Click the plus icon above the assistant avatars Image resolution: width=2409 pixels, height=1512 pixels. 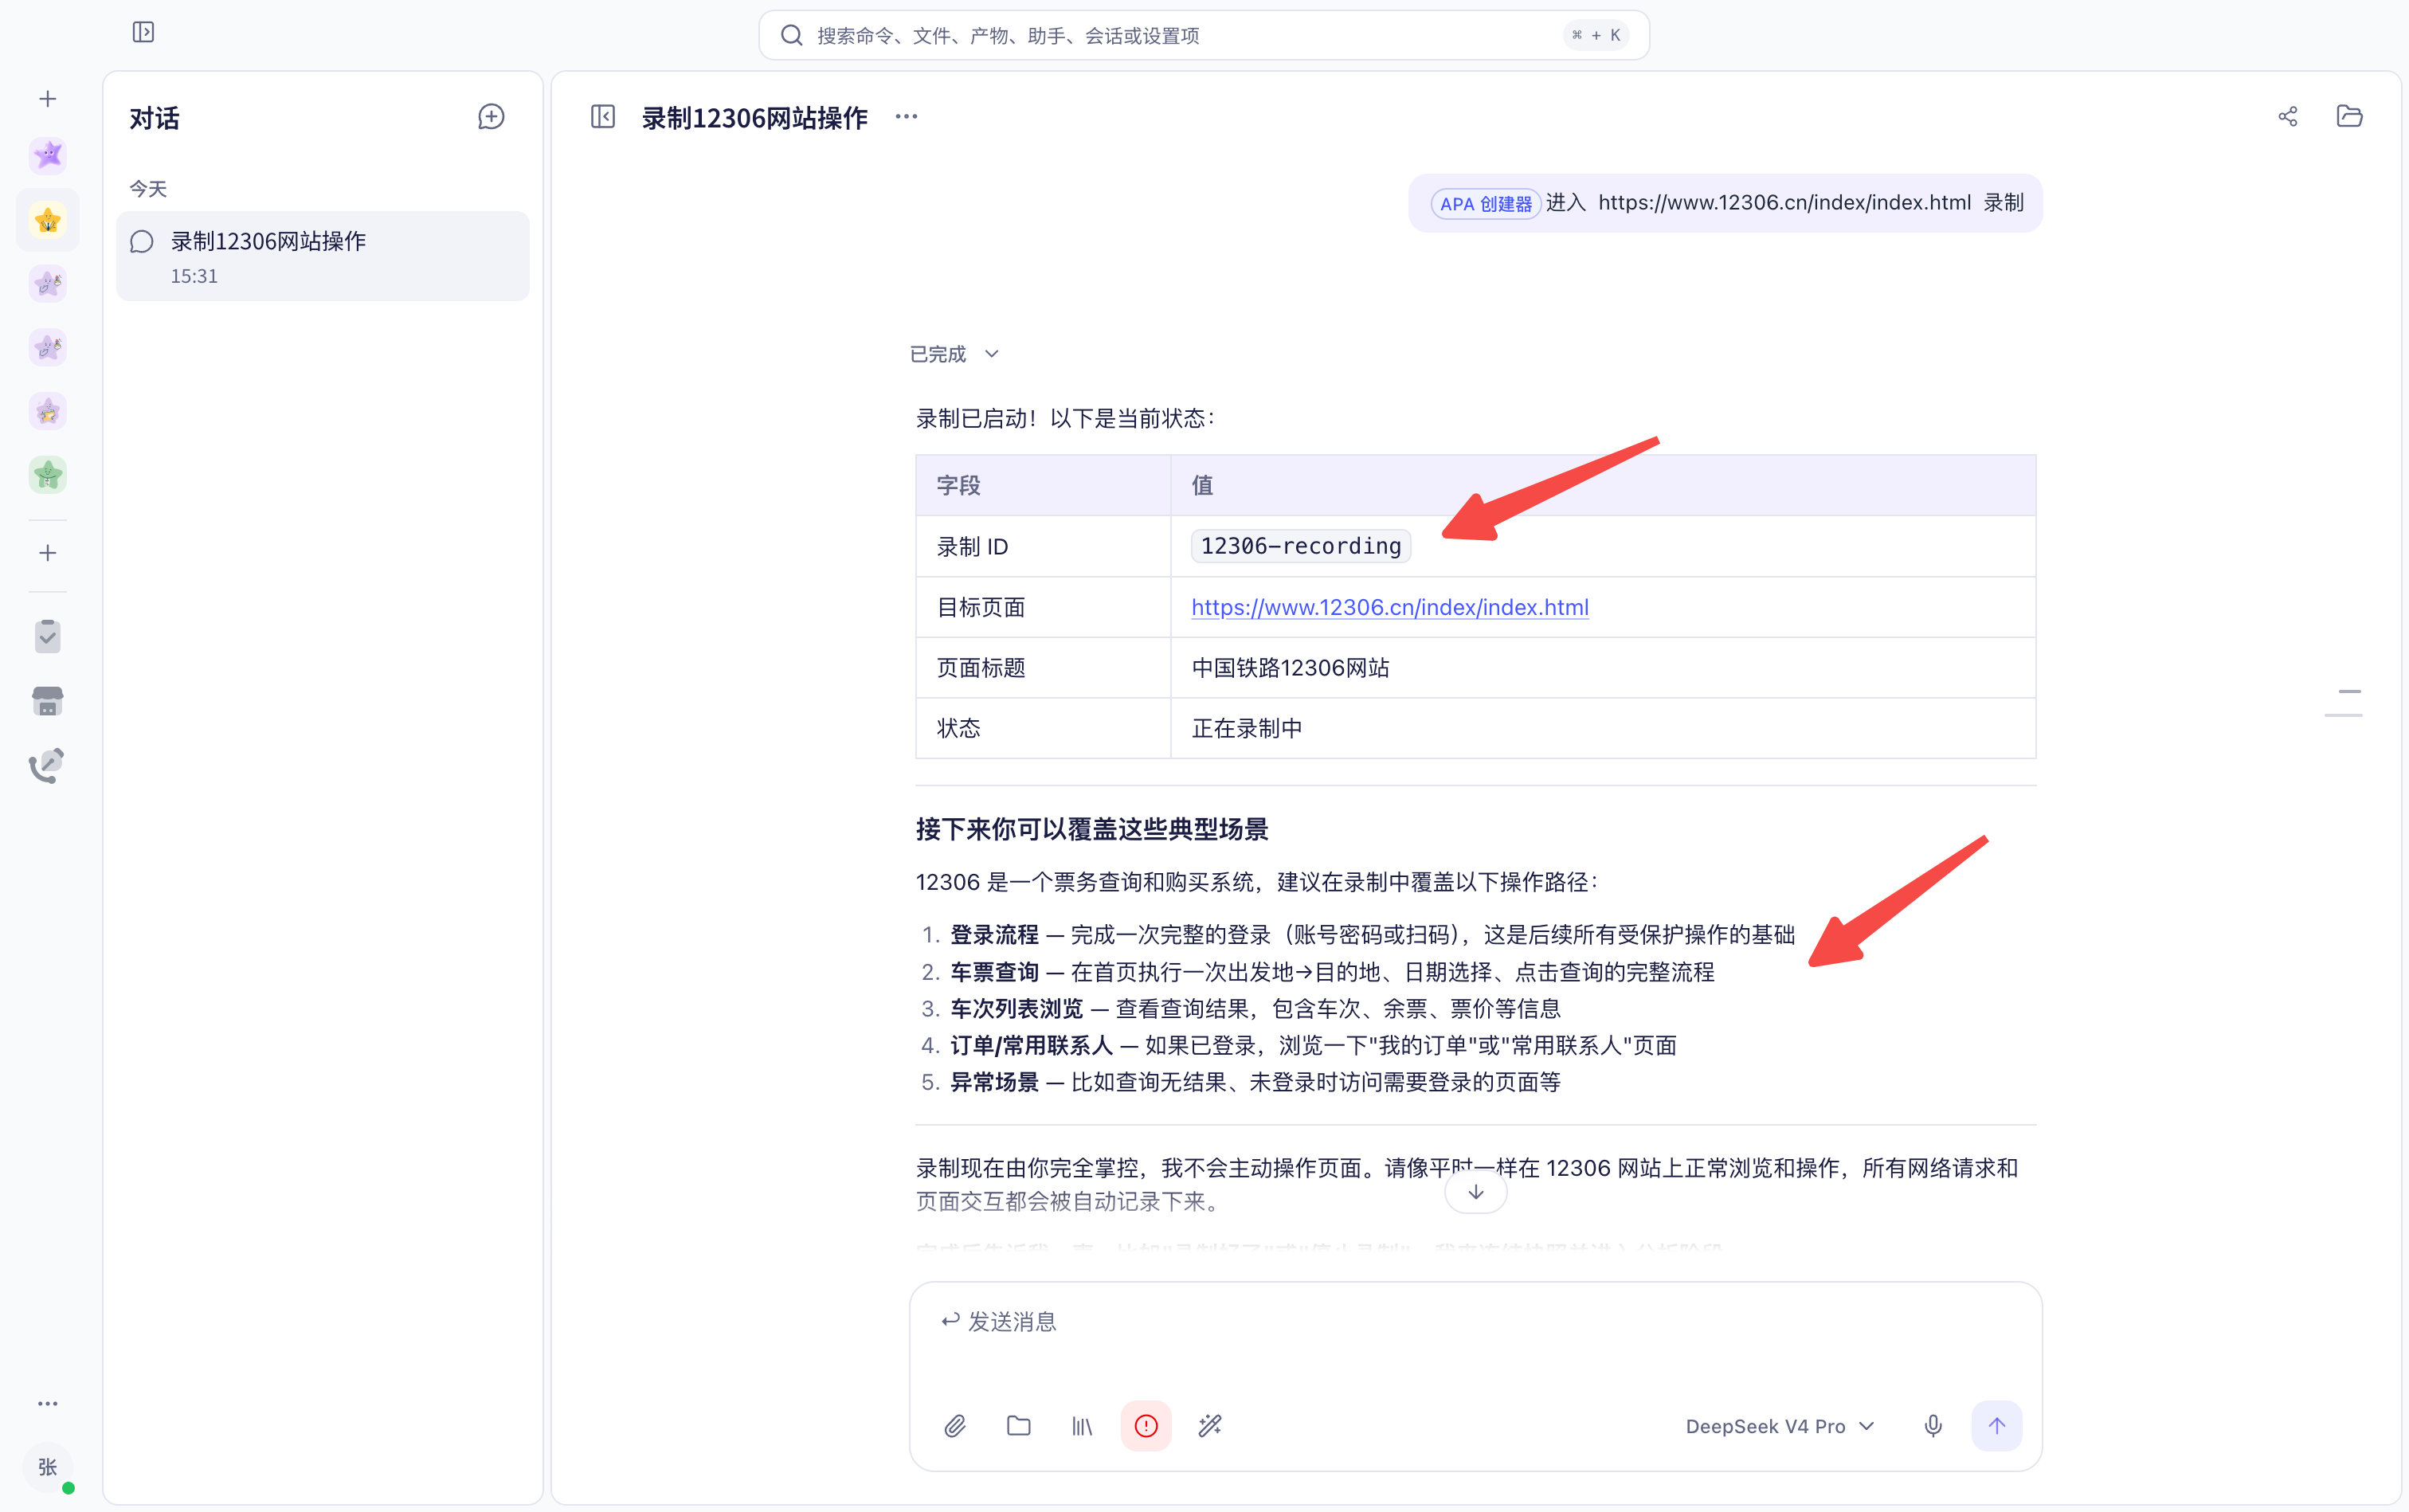pyautogui.click(x=48, y=99)
